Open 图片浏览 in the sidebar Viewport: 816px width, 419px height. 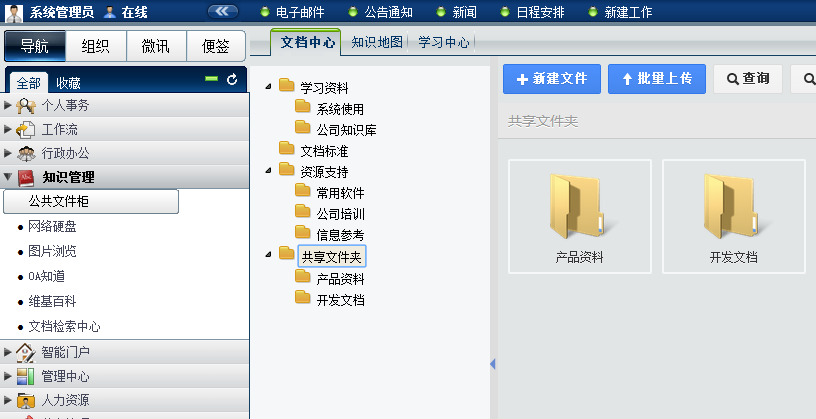pyautogui.click(x=53, y=251)
